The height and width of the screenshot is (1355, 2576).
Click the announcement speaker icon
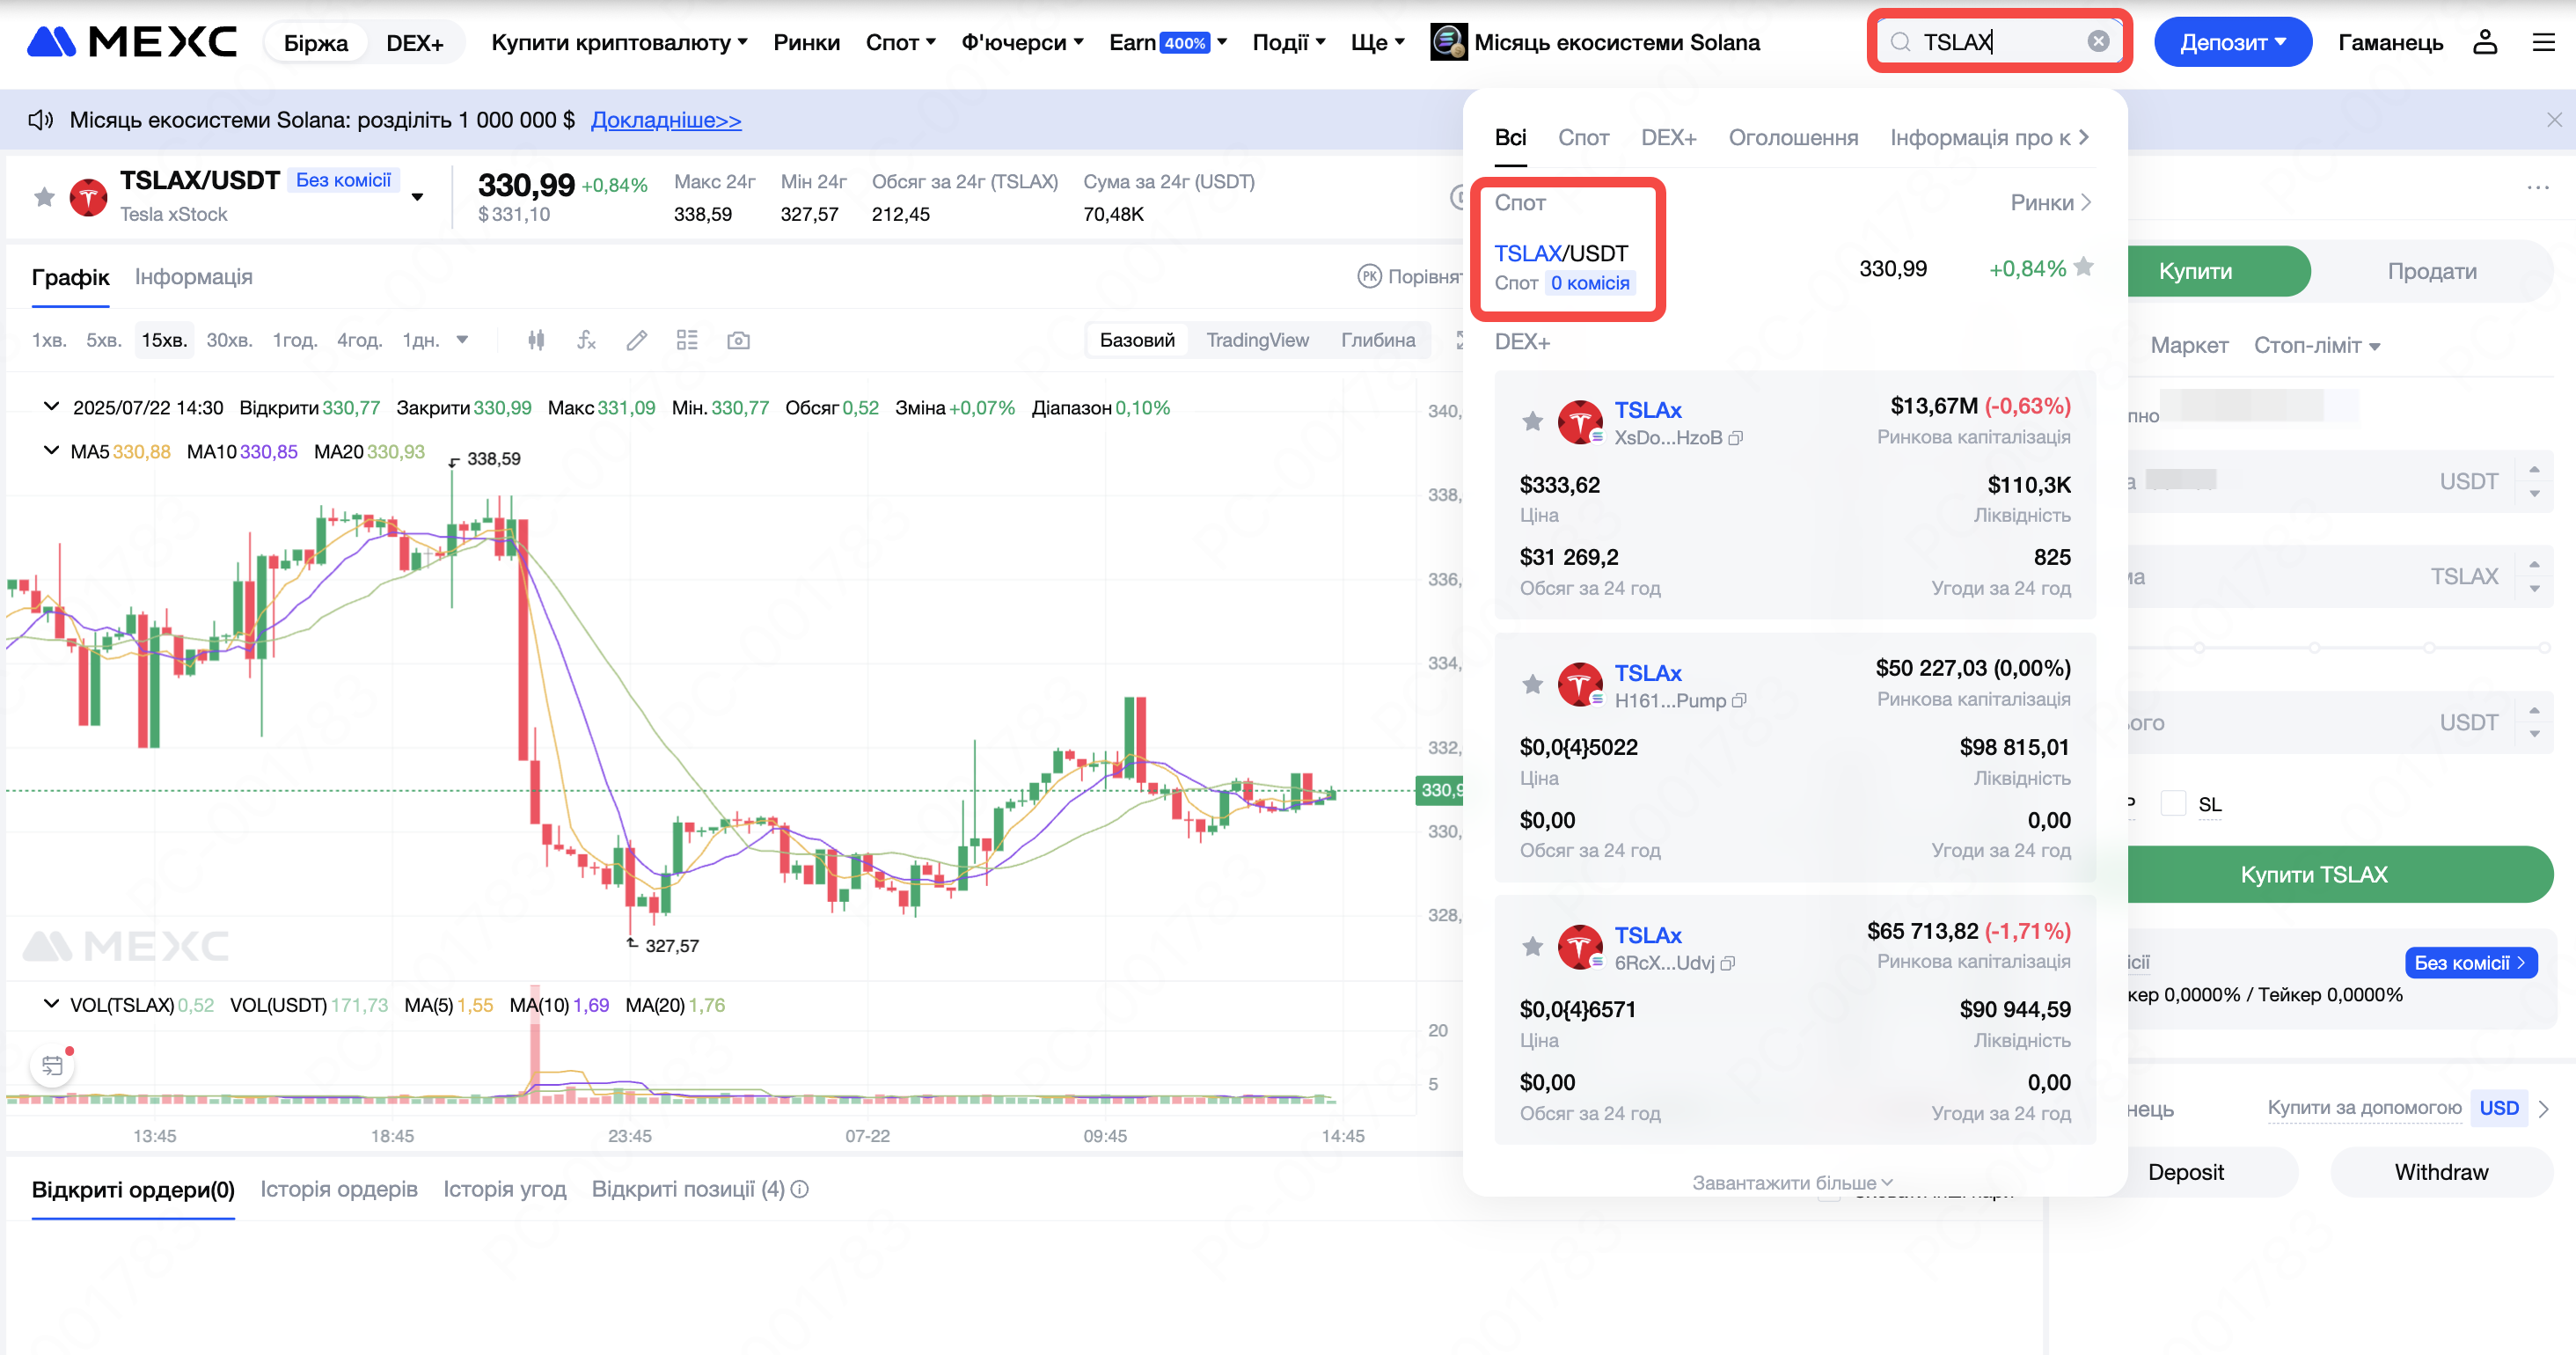click(x=40, y=120)
